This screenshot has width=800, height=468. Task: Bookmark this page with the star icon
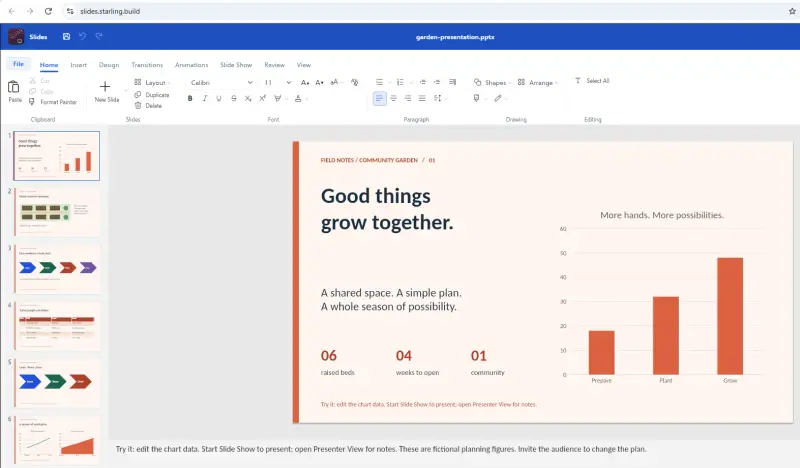(792, 11)
